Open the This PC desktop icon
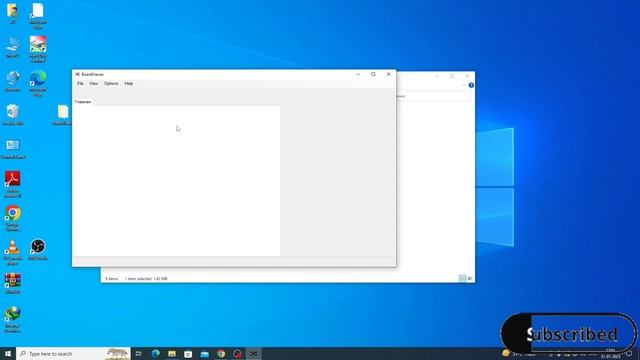 point(13,47)
